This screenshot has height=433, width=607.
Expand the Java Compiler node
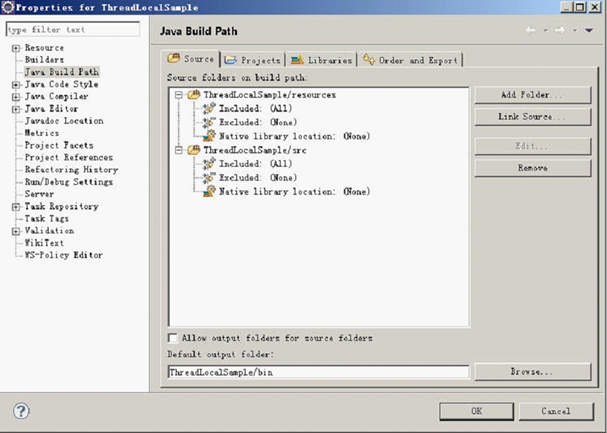[x=16, y=97]
